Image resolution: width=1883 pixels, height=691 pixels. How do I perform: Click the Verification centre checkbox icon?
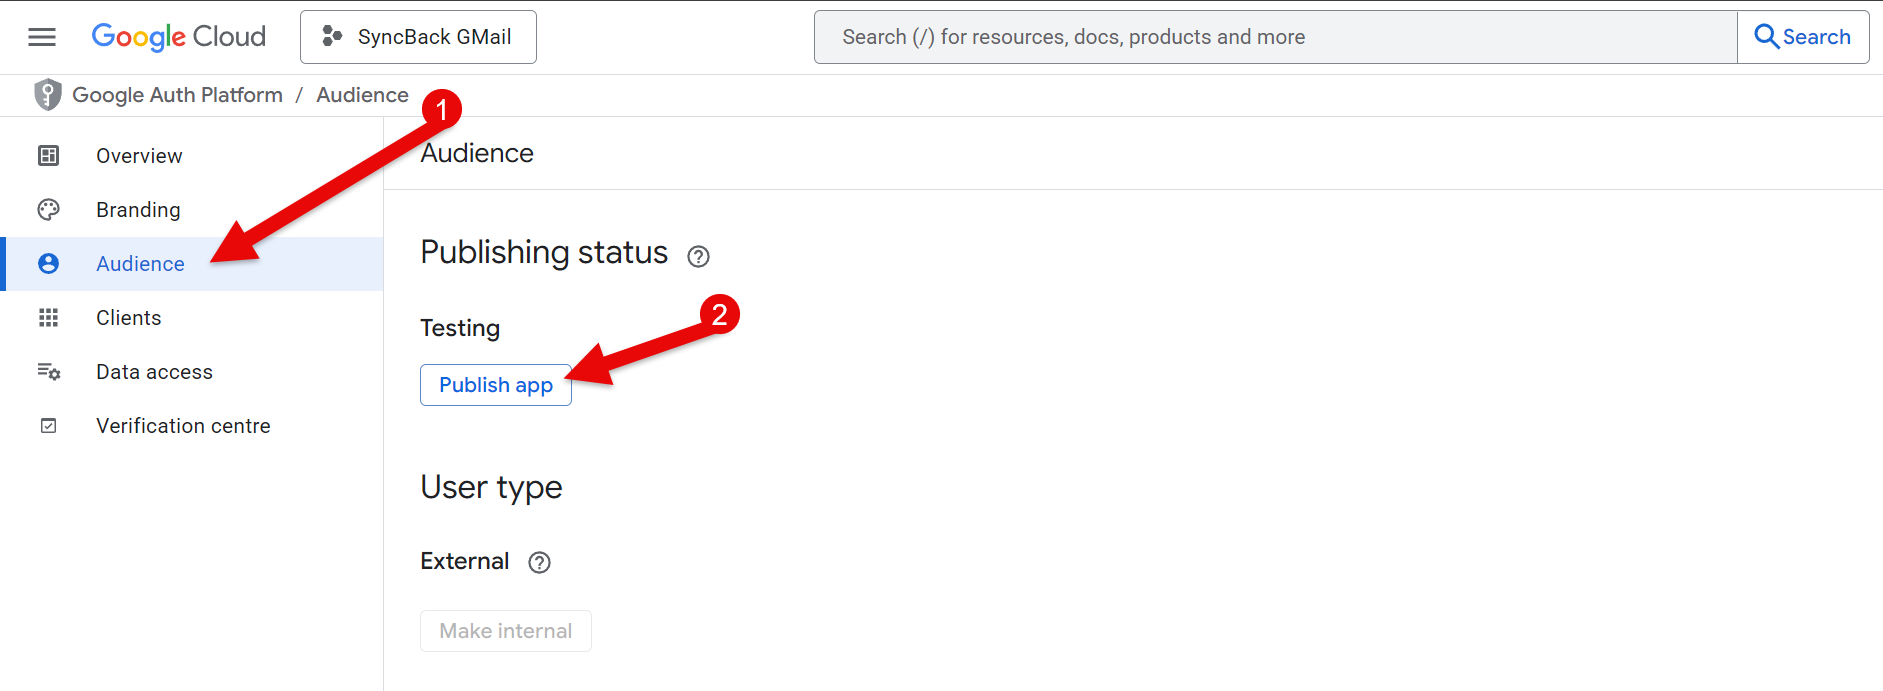point(48,426)
